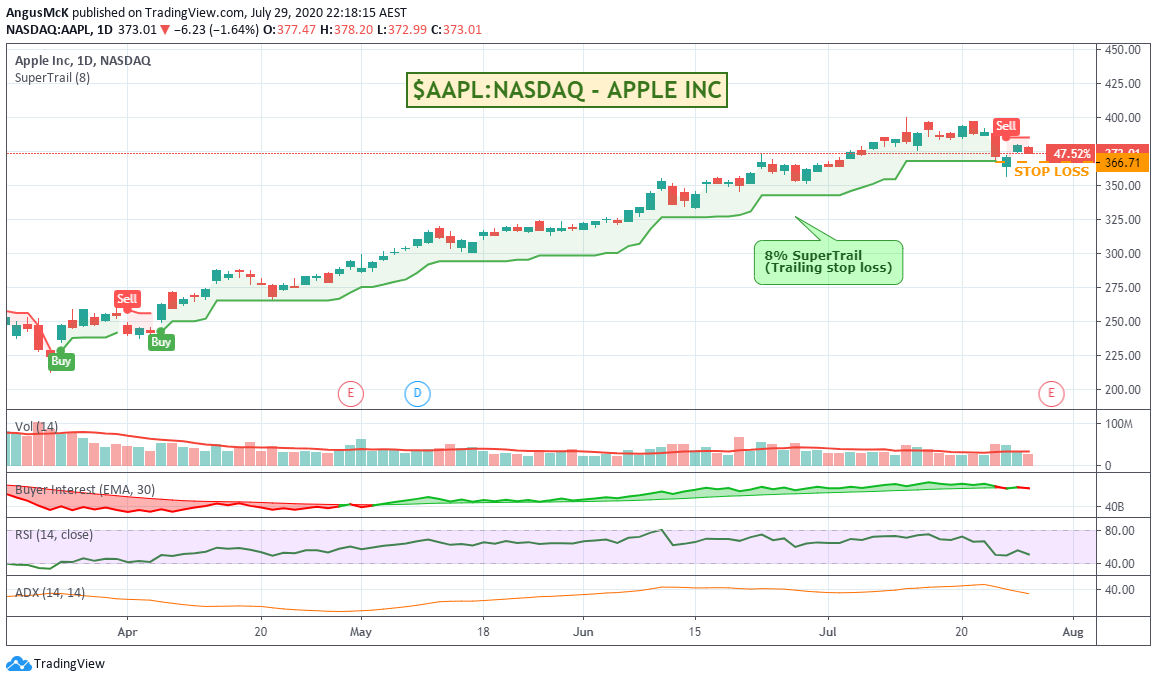Image resolution: width=1157 pixels, height=682 pixels.
Task: Click the 450.00 price axis label
Action: pos(1122,50)
